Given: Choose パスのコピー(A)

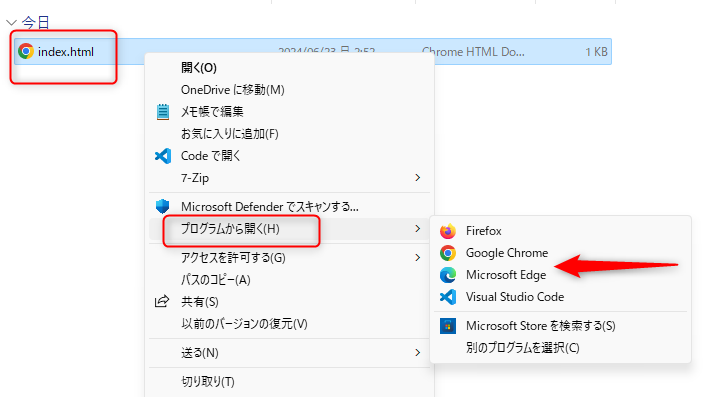Looking at the screenshot, I should point(289,280).
